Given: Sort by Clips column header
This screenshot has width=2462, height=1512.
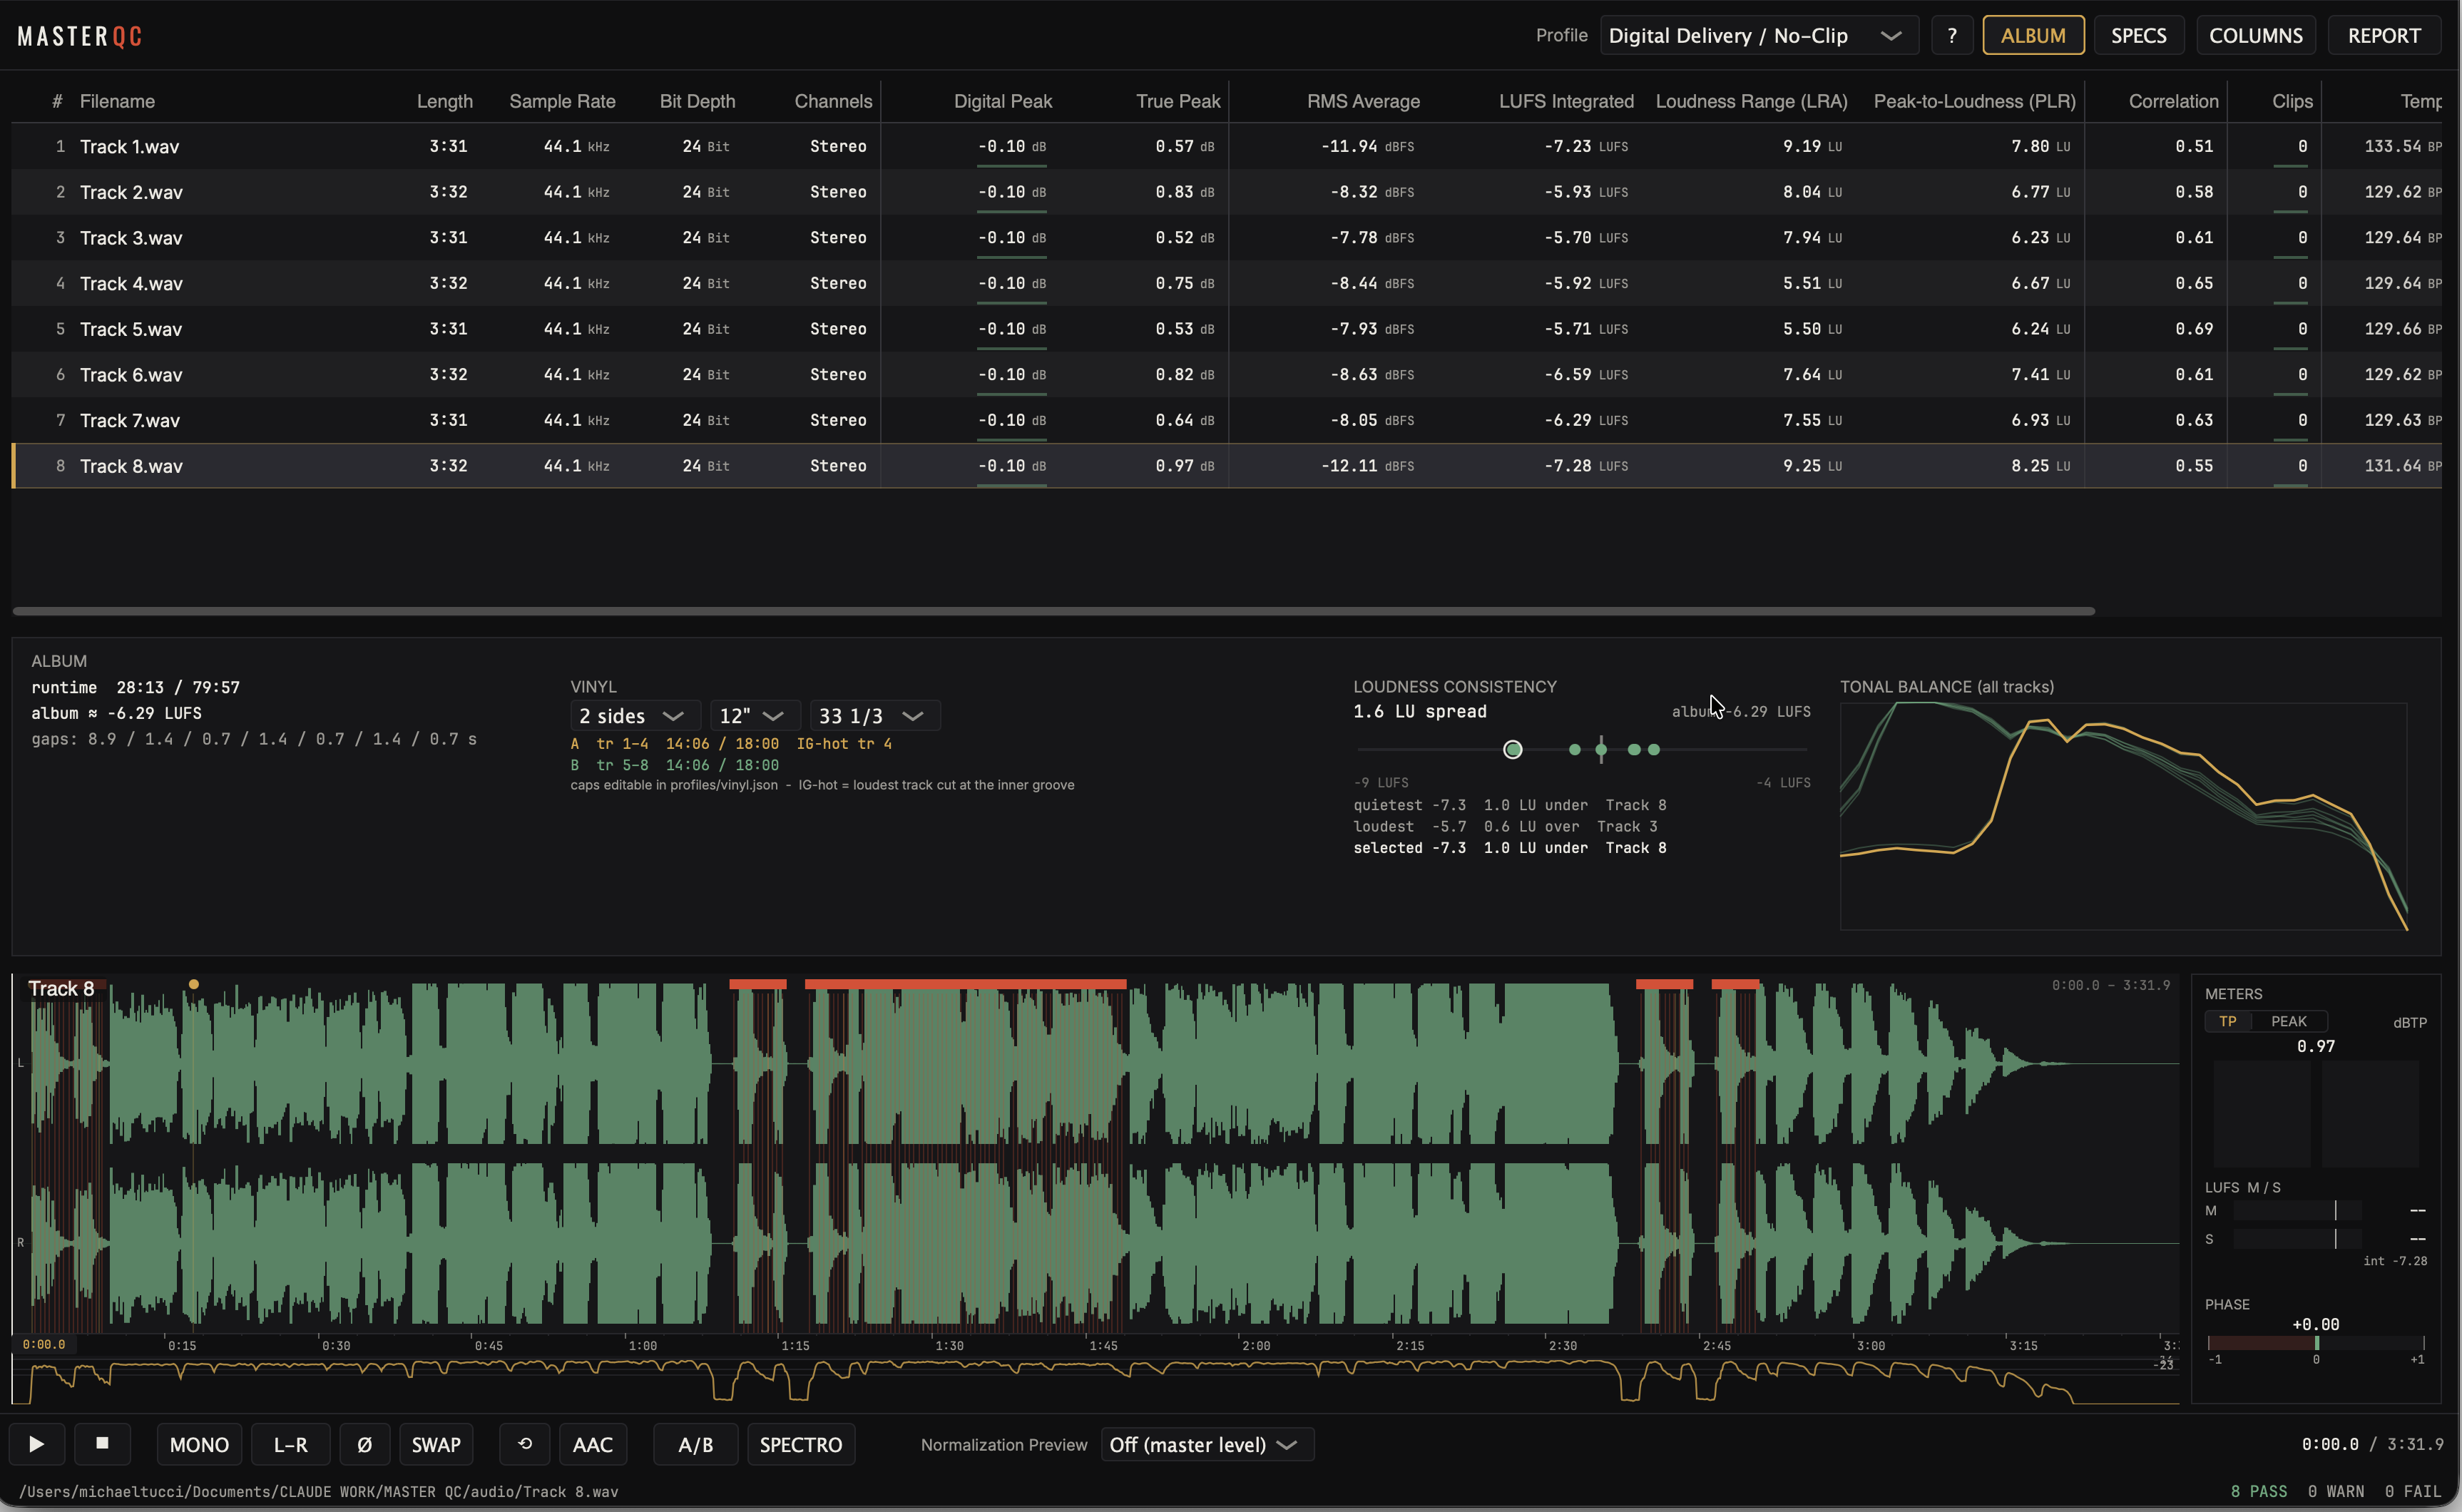Looking at the screenshot, I should (2292, 101).
